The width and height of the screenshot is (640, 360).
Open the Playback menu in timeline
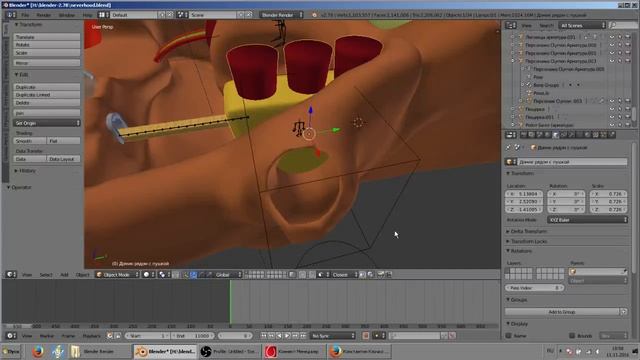[x=91, y=336]
